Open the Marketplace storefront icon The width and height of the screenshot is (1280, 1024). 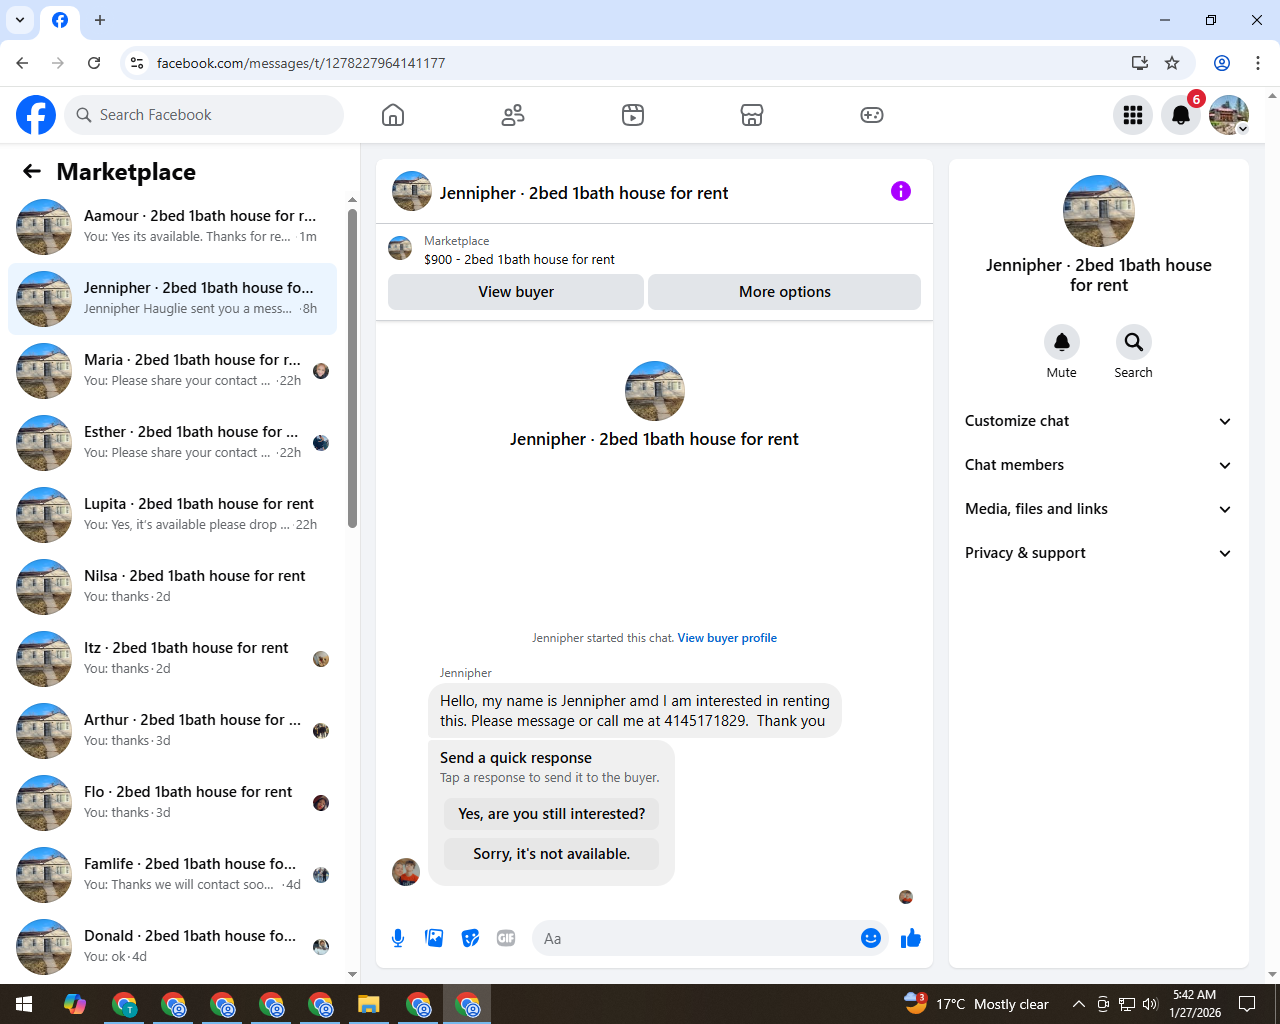752,115
